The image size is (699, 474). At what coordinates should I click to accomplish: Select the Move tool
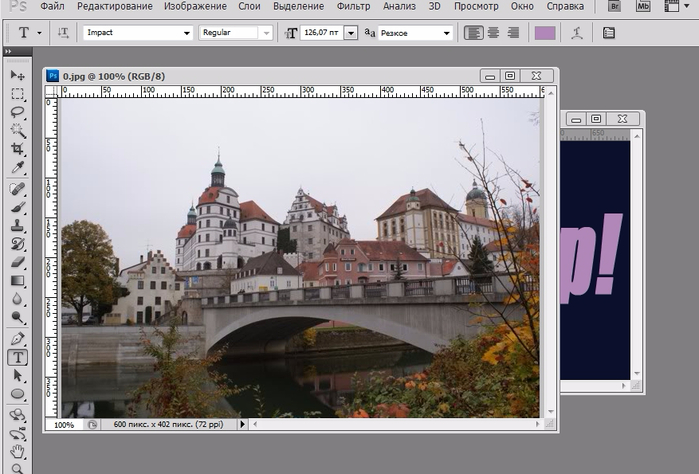click(17, 75)
